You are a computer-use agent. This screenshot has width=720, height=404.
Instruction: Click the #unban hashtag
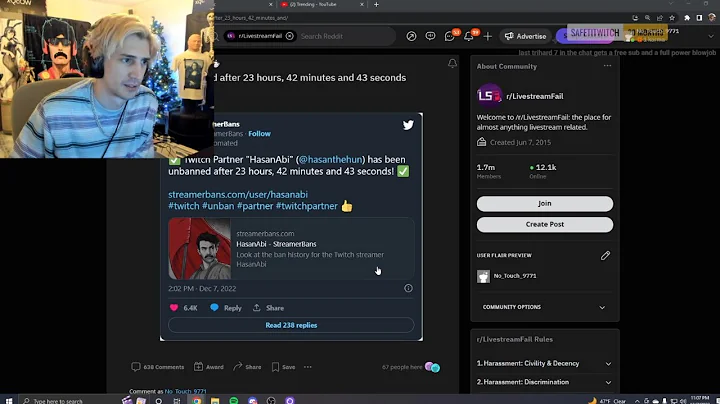coord(218,206)
